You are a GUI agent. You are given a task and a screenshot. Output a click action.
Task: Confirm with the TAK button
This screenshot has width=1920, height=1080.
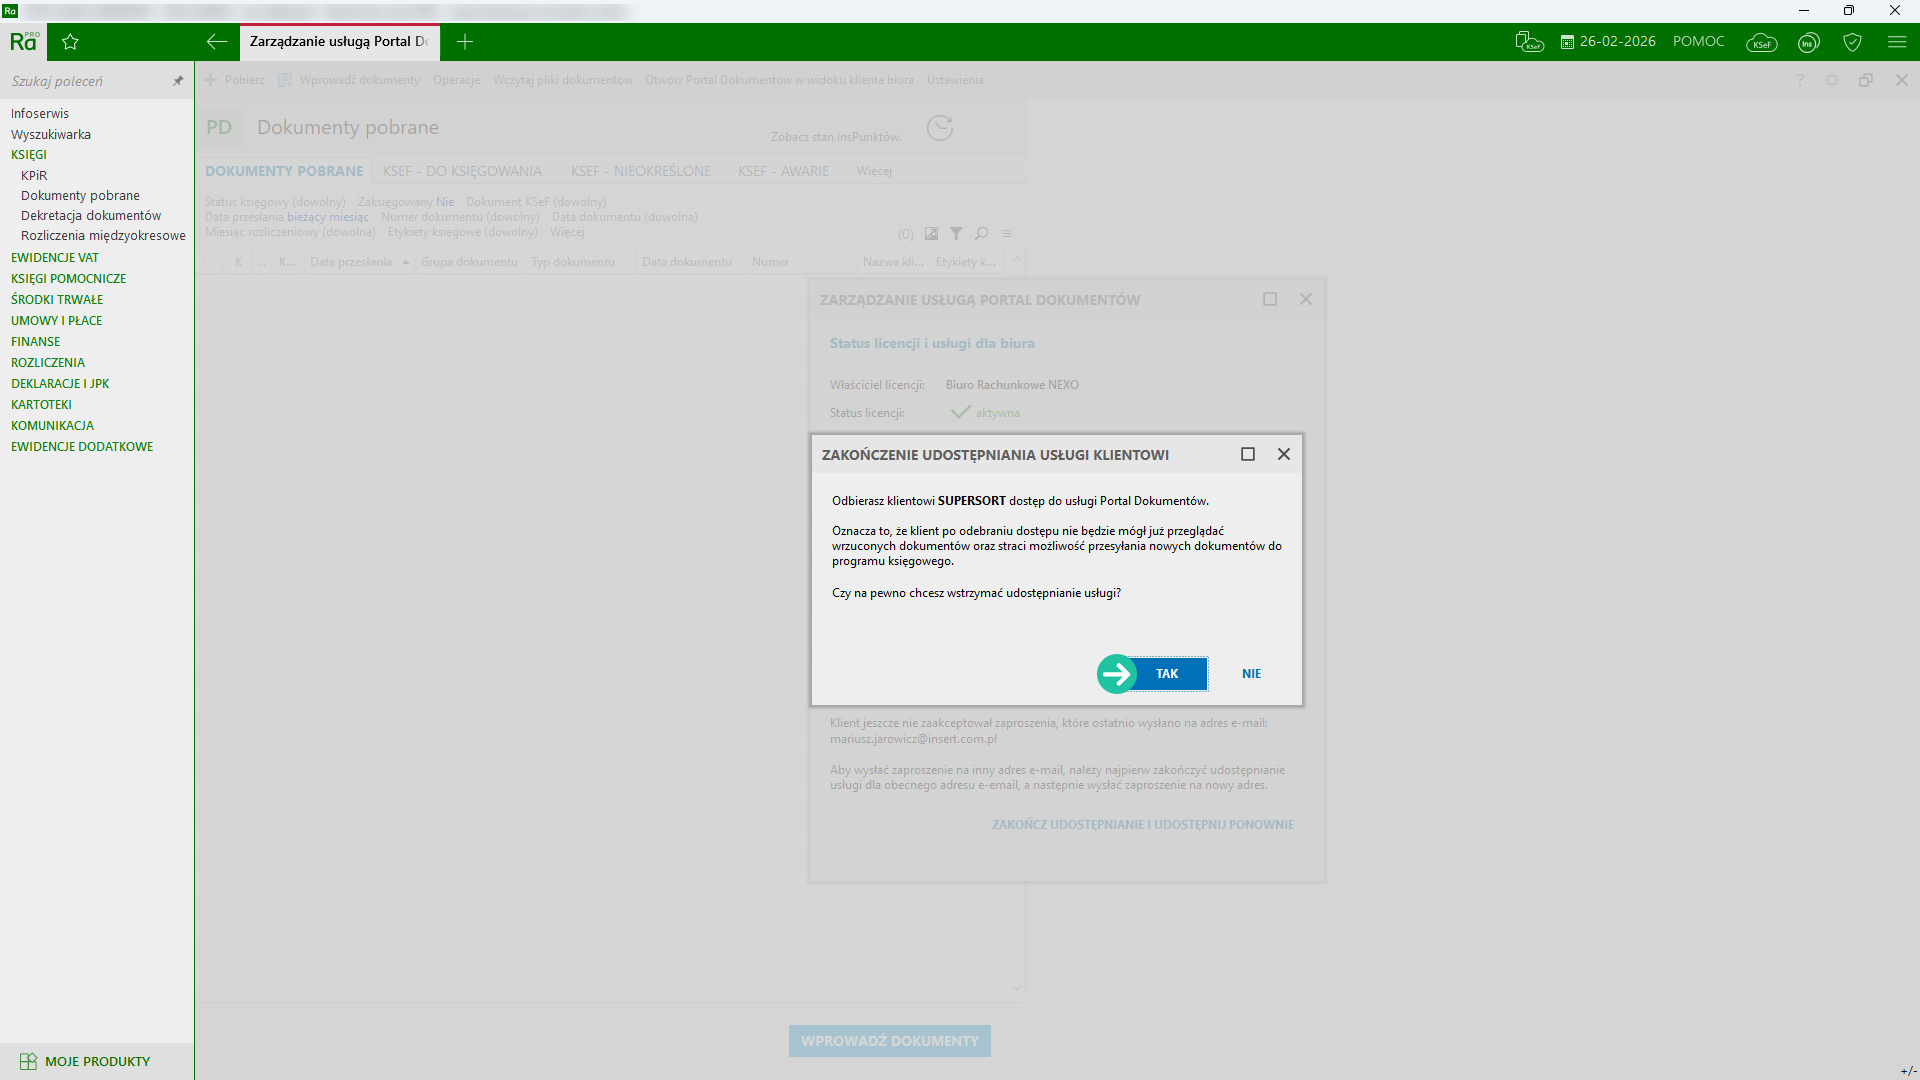1167,674
